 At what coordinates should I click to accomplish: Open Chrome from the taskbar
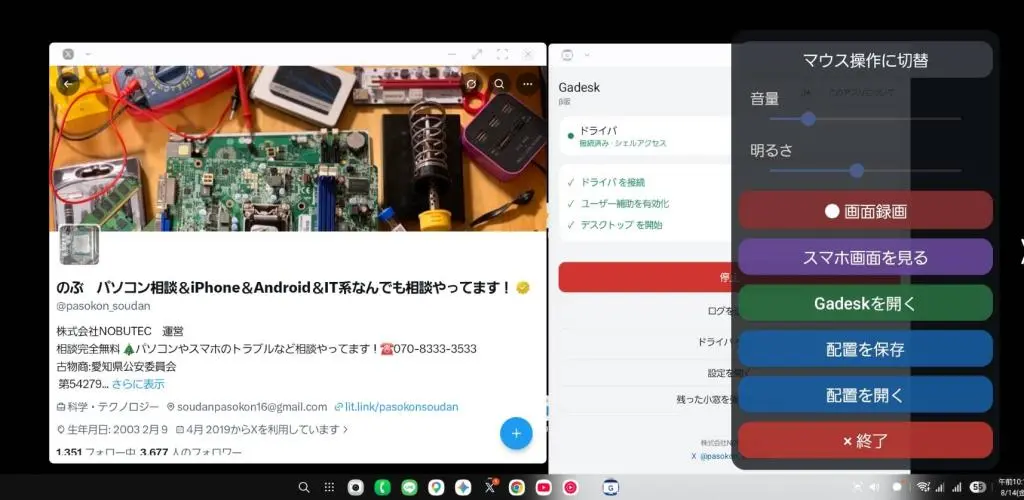coord(517,487)
